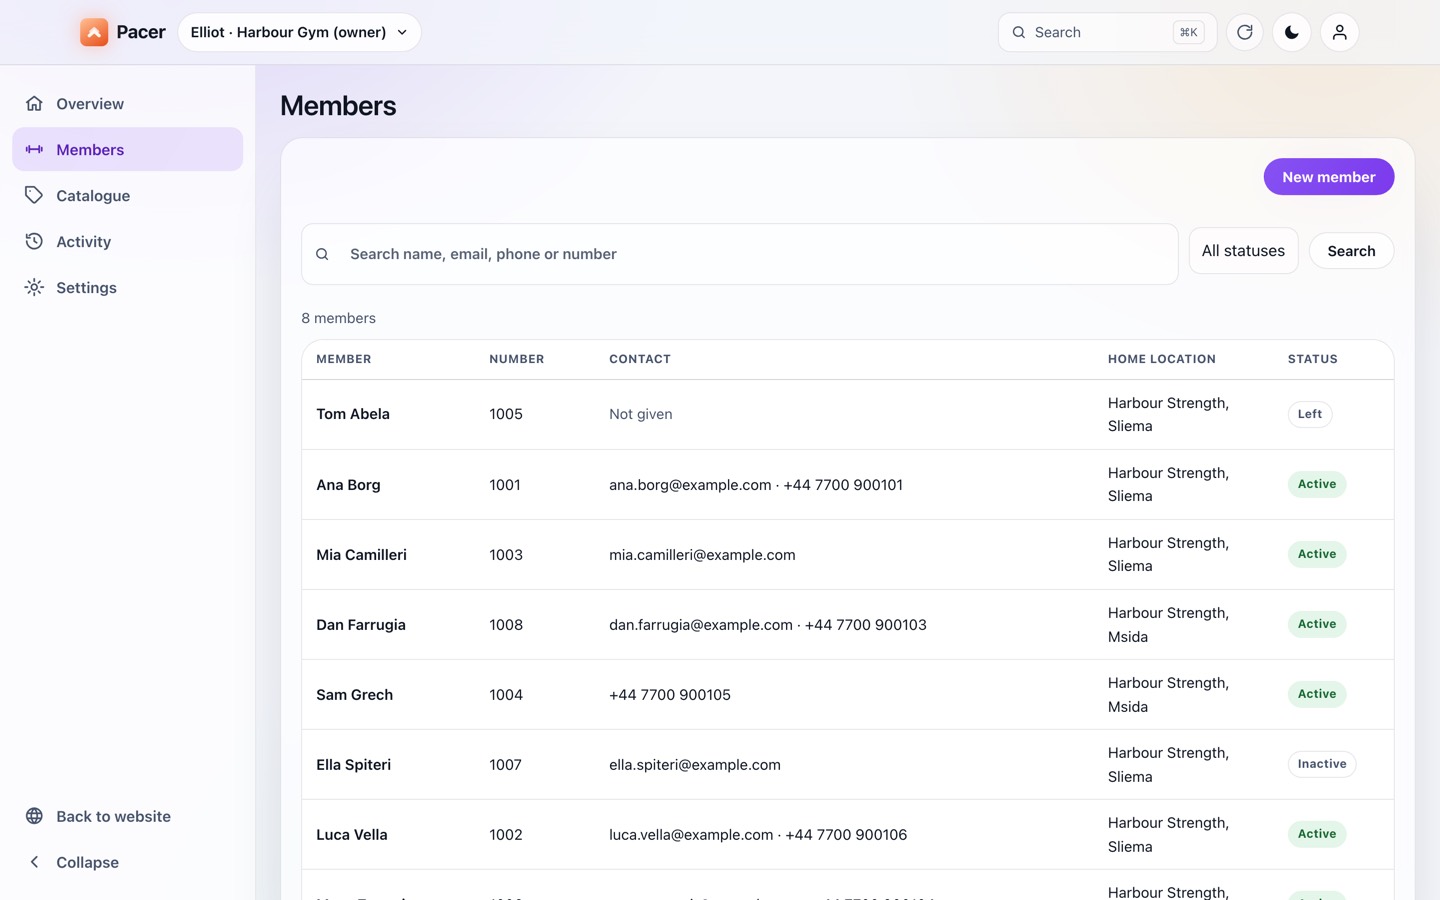Open member Luca Vella
1440x900 pixels.
(x=351, y=835)
